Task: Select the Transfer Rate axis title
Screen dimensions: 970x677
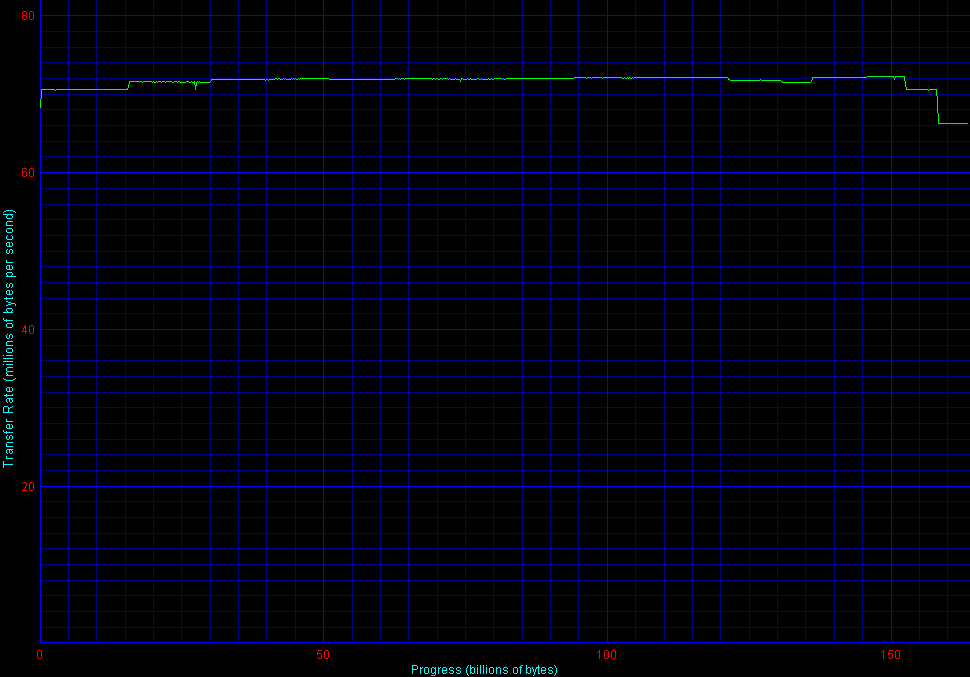Action: (x=9, y=338)
